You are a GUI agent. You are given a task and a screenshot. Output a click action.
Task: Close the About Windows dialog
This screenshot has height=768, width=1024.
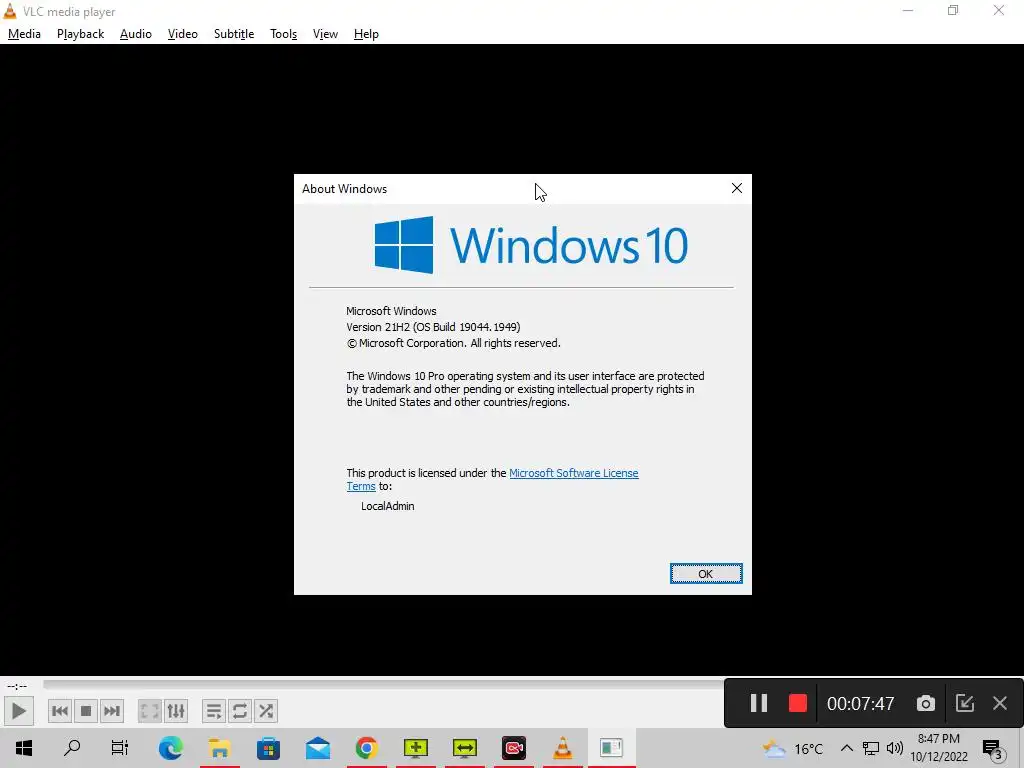click(x=737, y=188)
